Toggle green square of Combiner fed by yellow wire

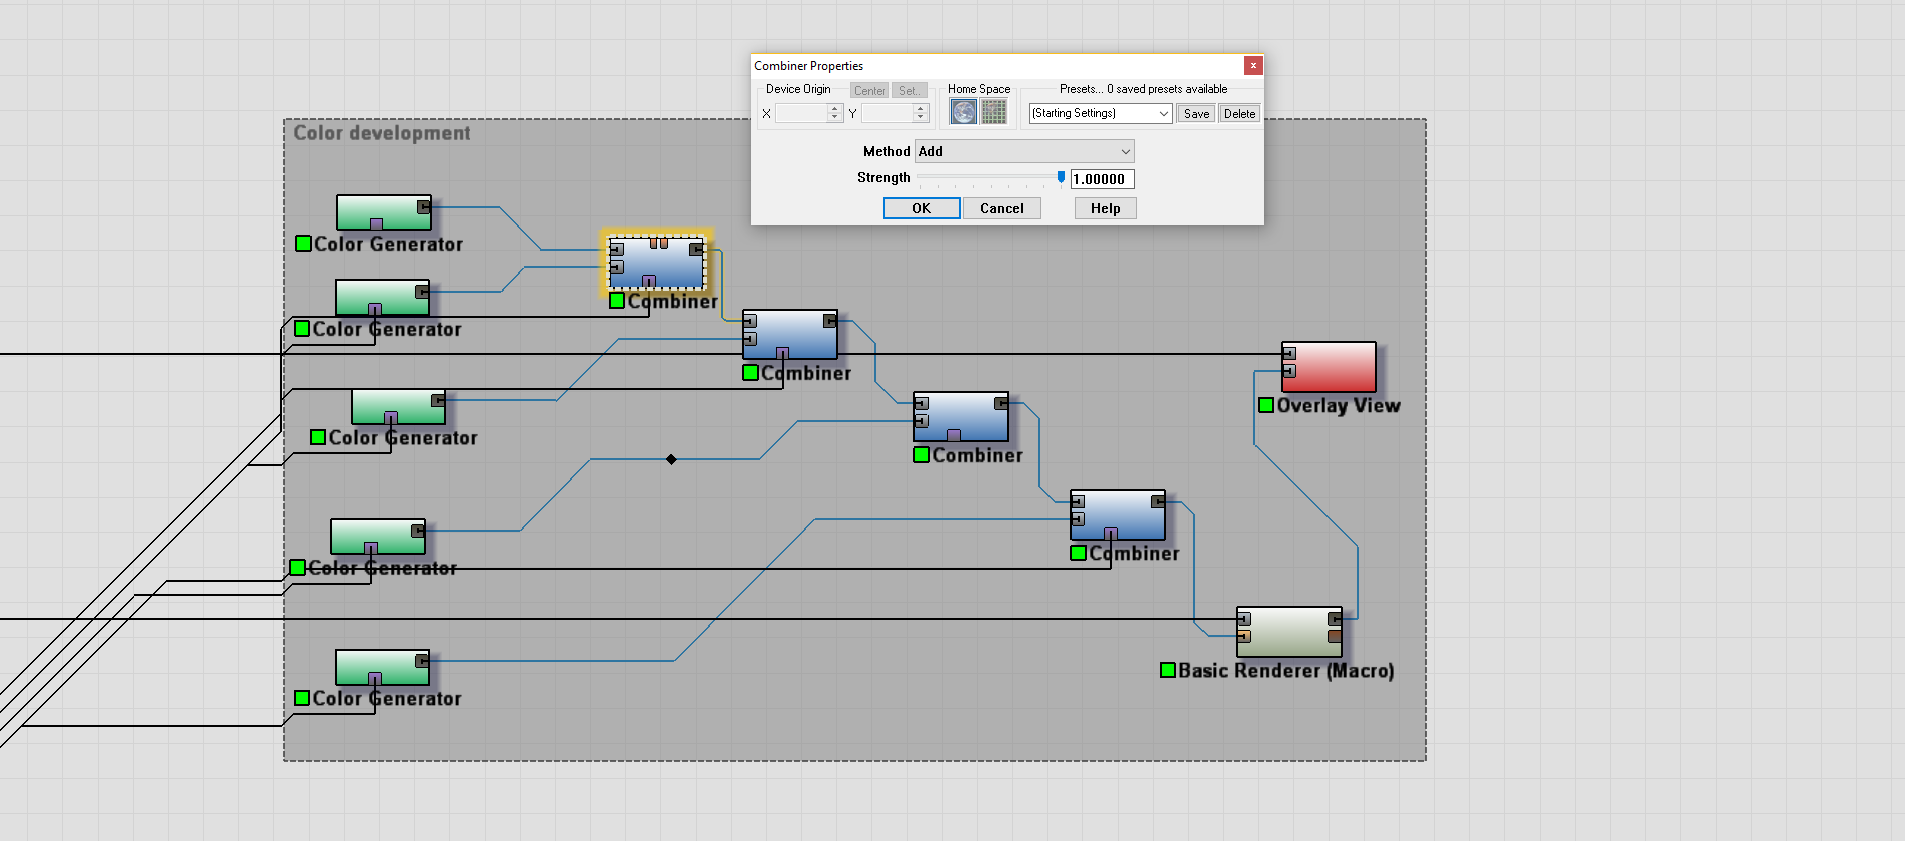point(750,372)
